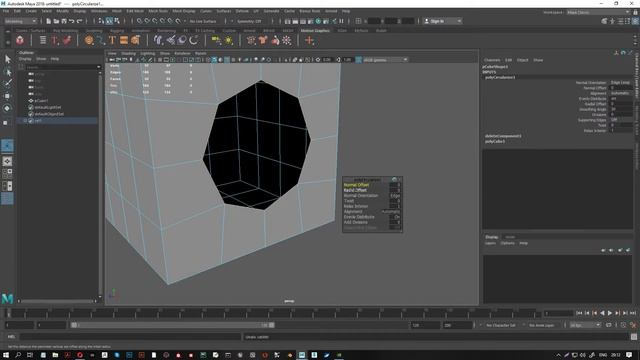Open the Outliner Display menu
The width and height of the screenshot is (640, 360).
(x=25, y=59)
